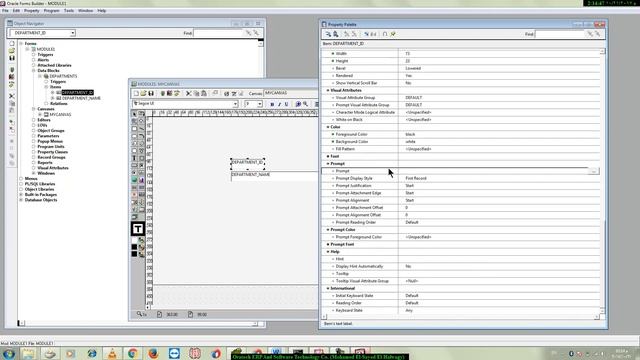This screenshot has width=640, height=360.
Task: Open the Window menu
Action: [x=86, y=11]
